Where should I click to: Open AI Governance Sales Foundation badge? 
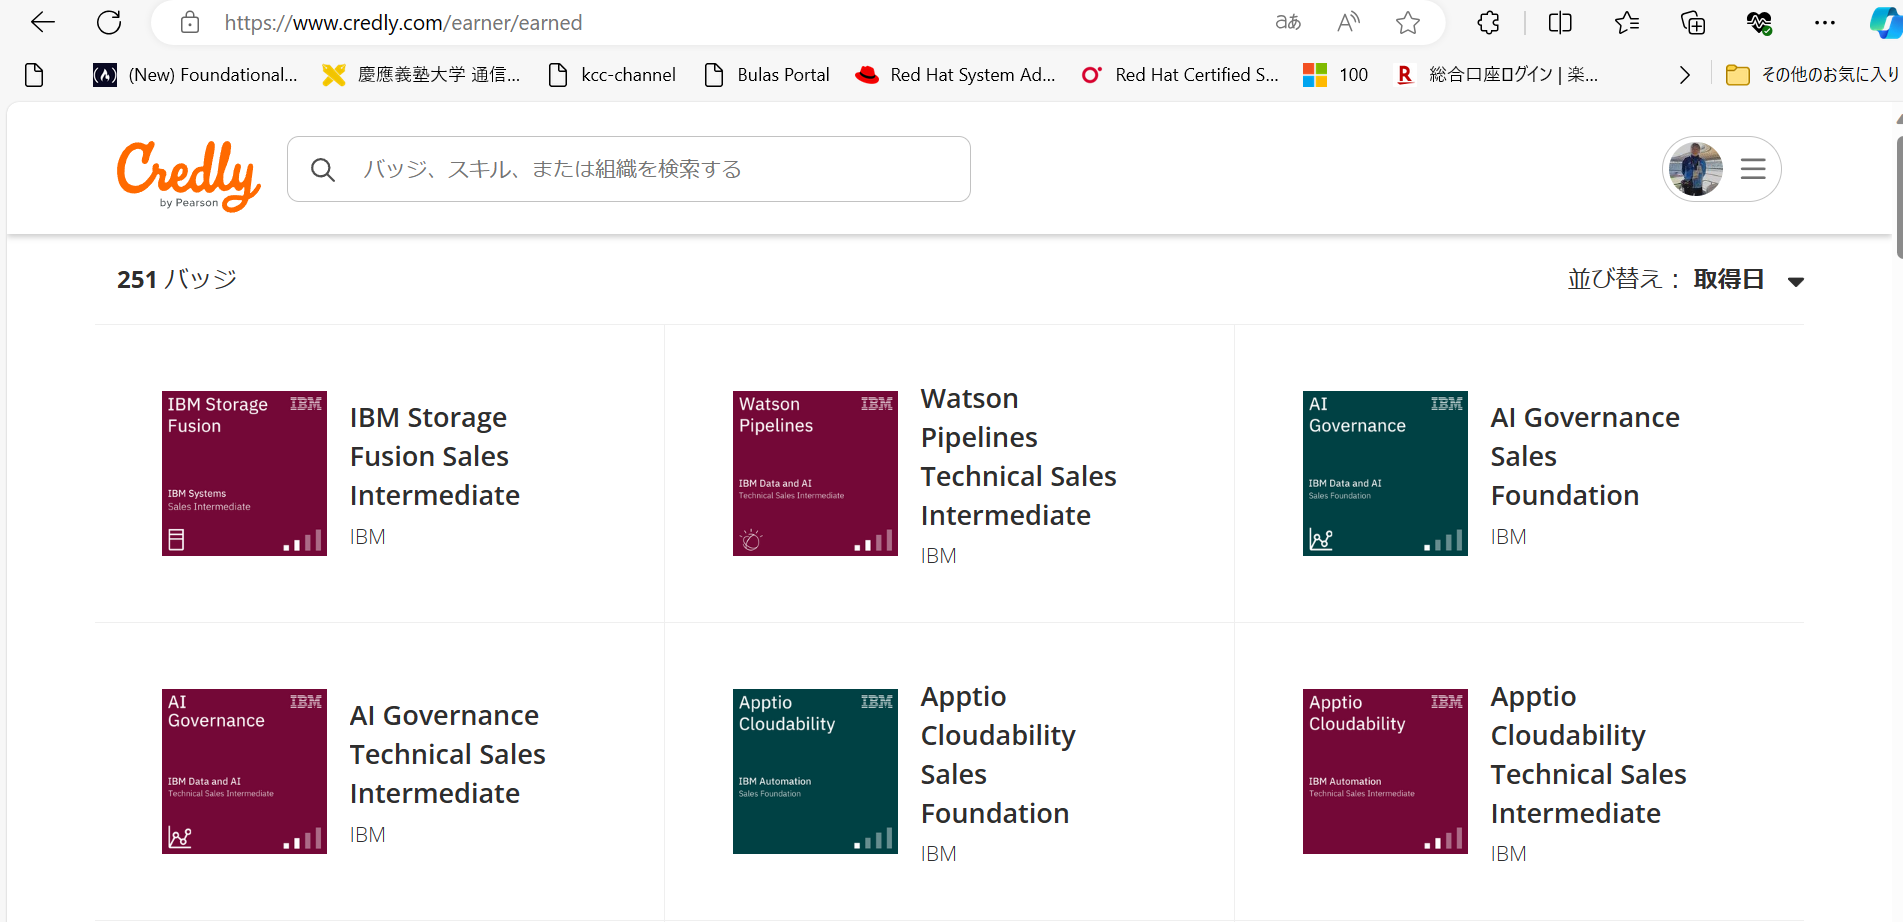1584,455
